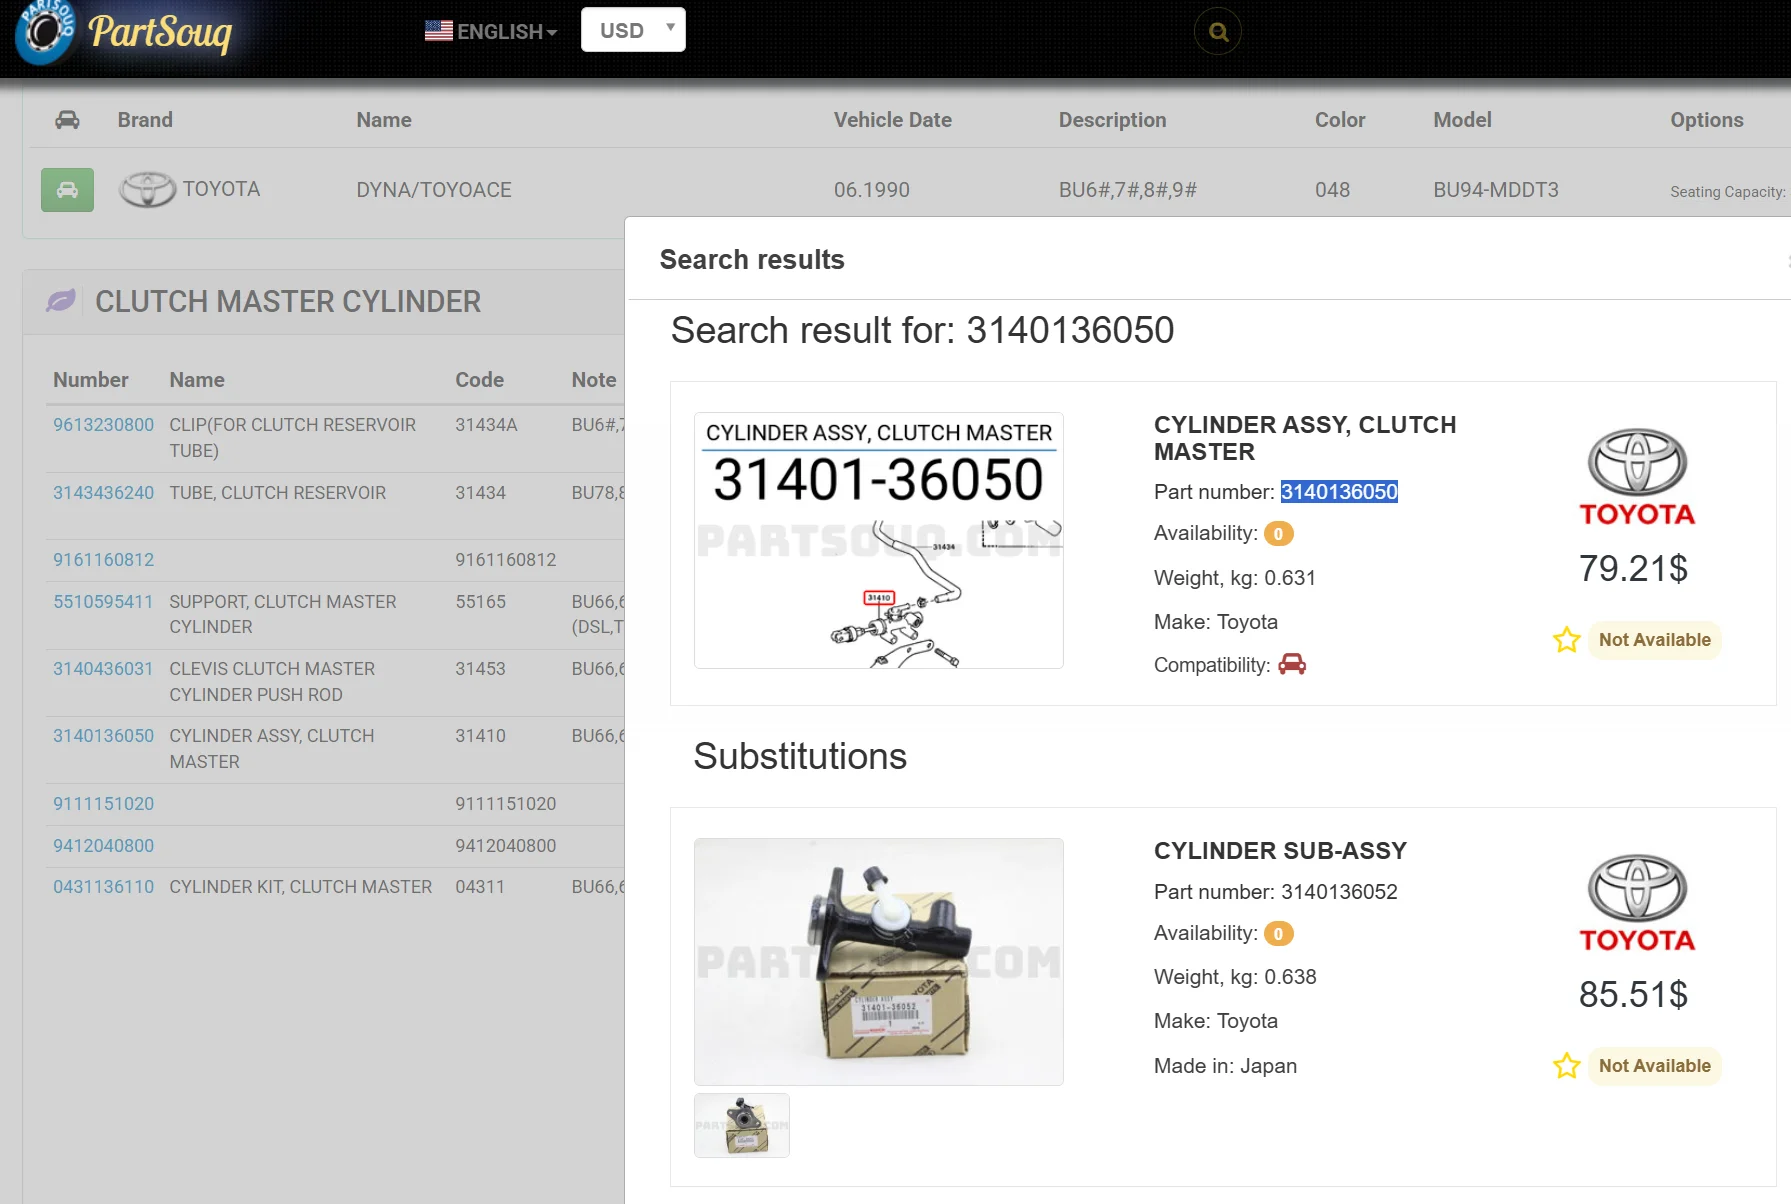Open the large cylinder sub-assy photo
Viewport: 1791px width, 1204px height.
coord(879,962)
